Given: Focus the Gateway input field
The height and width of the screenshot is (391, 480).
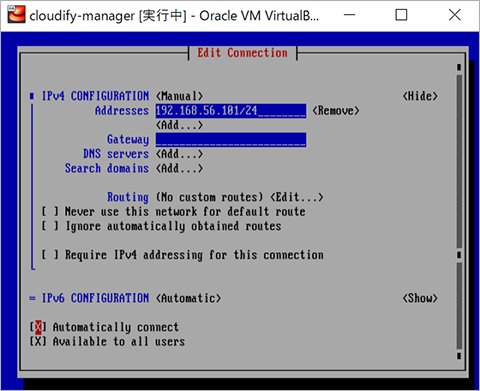Looking at the screenshot, I should [x=231, y=140].
